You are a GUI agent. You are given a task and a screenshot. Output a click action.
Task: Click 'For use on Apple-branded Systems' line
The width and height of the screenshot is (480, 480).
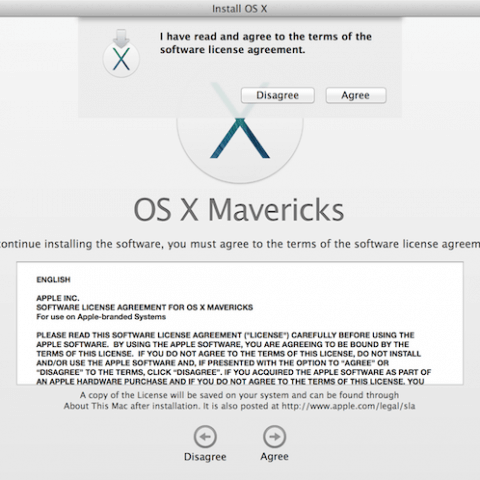tap(101, 317)
